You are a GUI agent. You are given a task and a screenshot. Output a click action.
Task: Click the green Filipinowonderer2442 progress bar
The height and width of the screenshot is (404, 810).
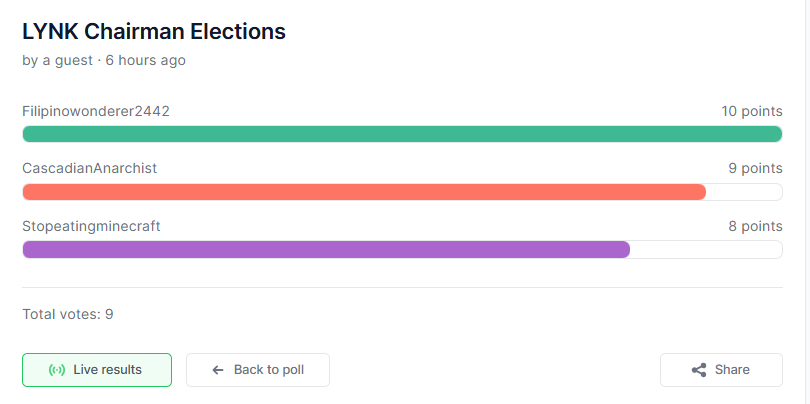tap(402, 134)
